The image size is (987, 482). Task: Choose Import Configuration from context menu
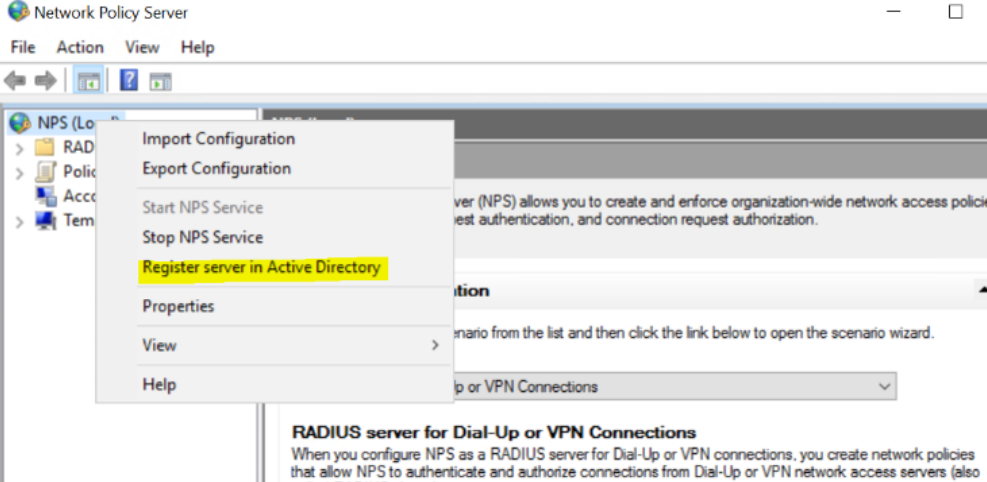click(218, 138)
